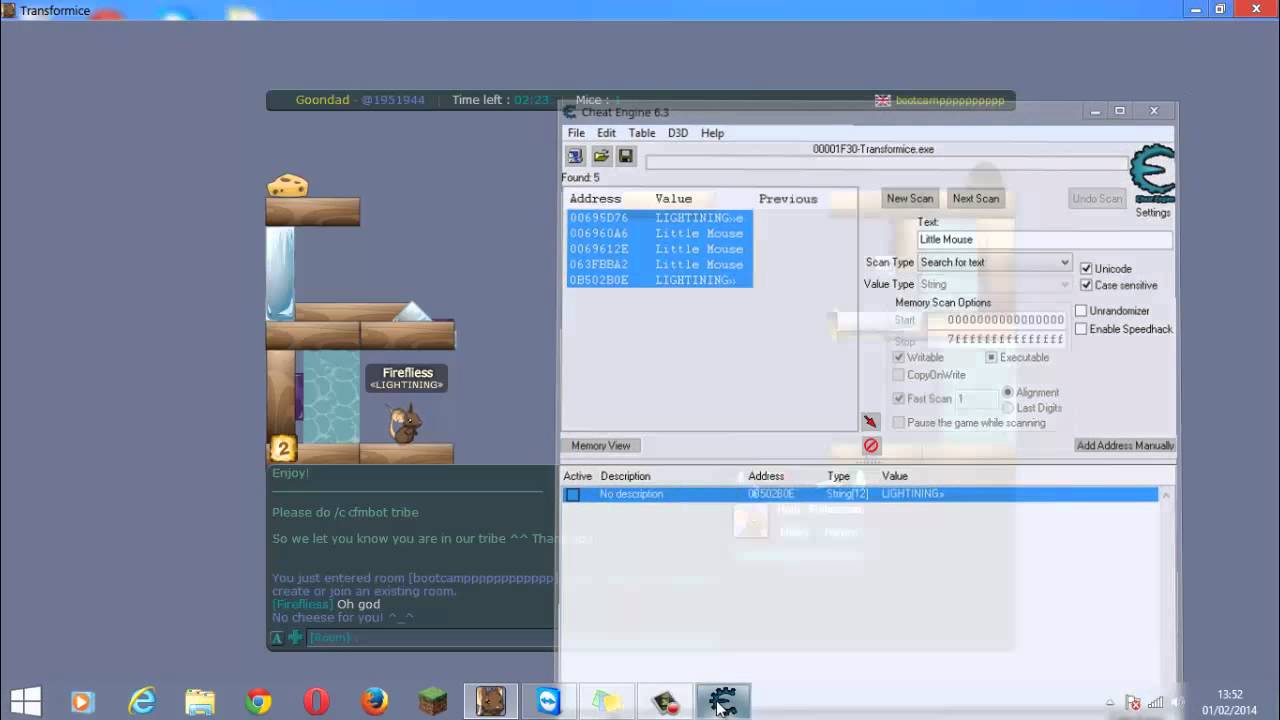Open the recorder taskbar icon with red dot

coord(665,702)
